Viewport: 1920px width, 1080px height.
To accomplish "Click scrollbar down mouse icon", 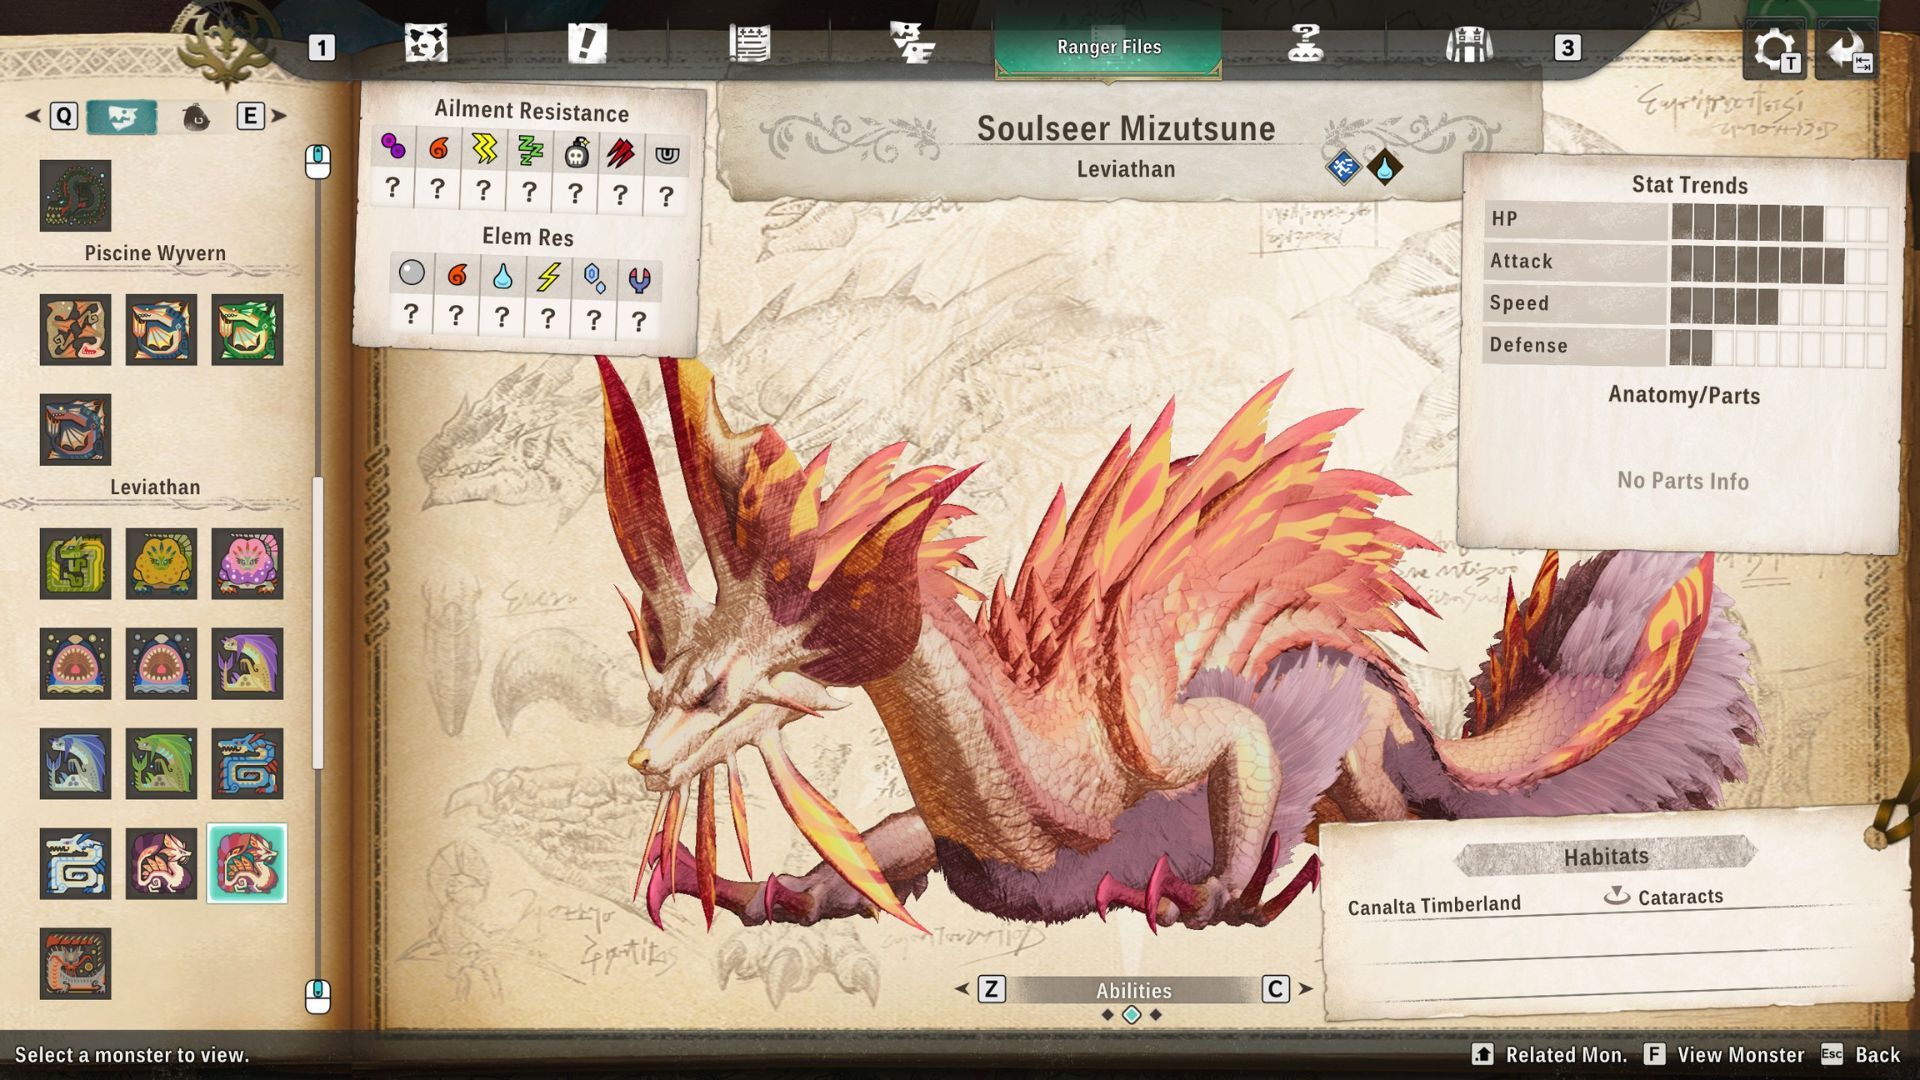I will coord(318,996).
